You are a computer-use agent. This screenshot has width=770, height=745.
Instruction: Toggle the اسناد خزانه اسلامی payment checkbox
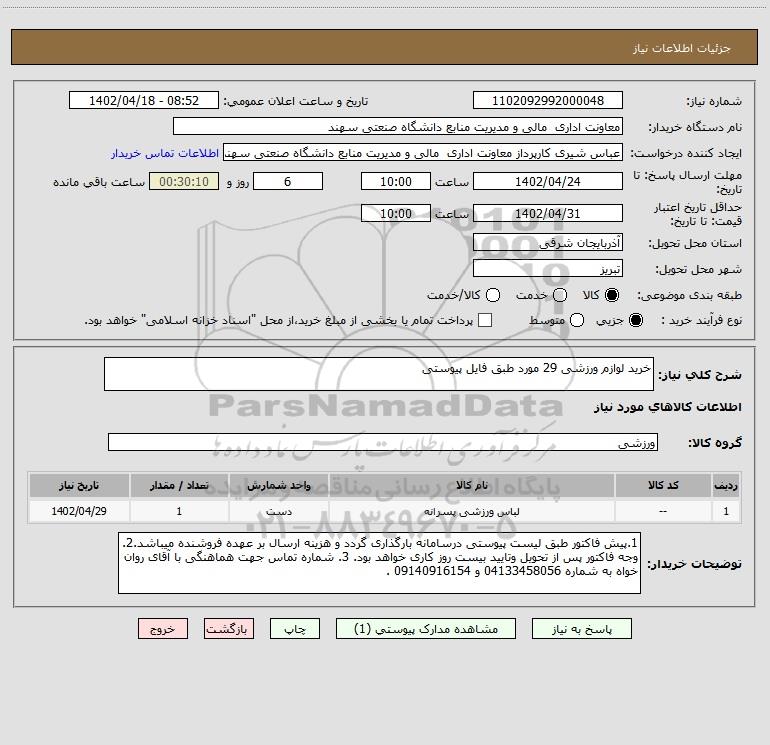pyautogui.click(x=485, y=320)
